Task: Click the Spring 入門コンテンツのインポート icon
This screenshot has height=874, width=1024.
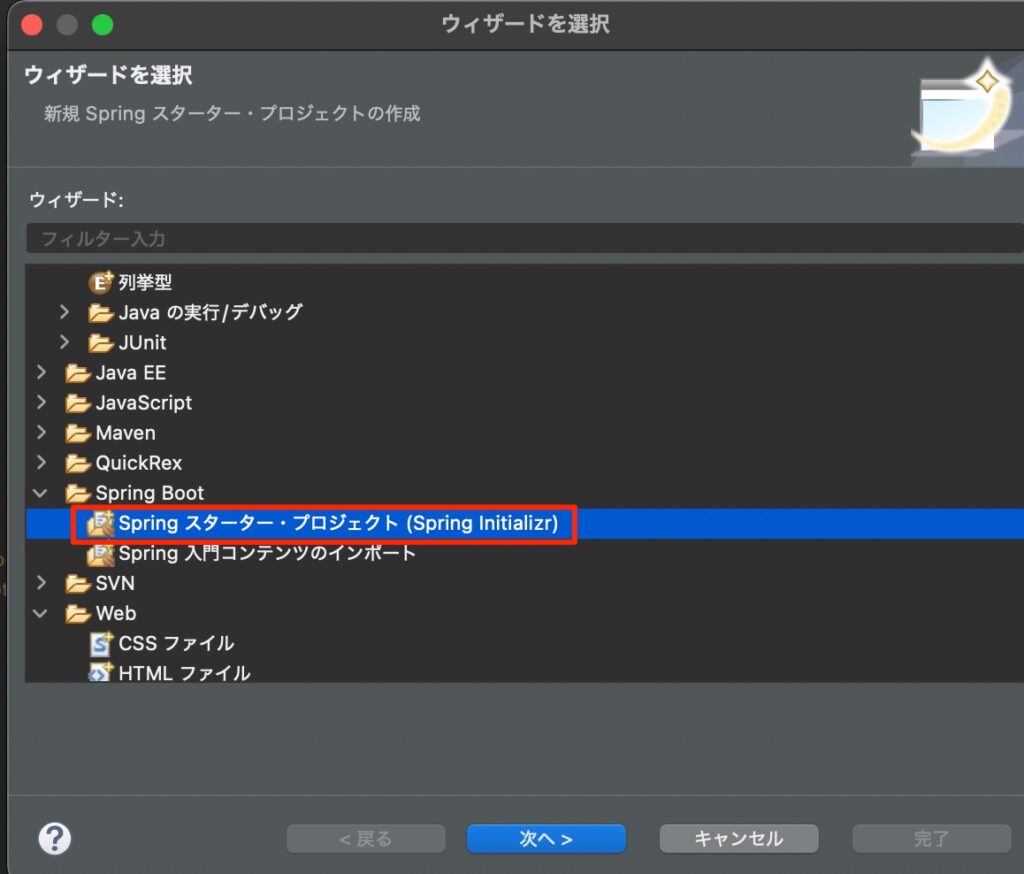Action: pos(101,553)
